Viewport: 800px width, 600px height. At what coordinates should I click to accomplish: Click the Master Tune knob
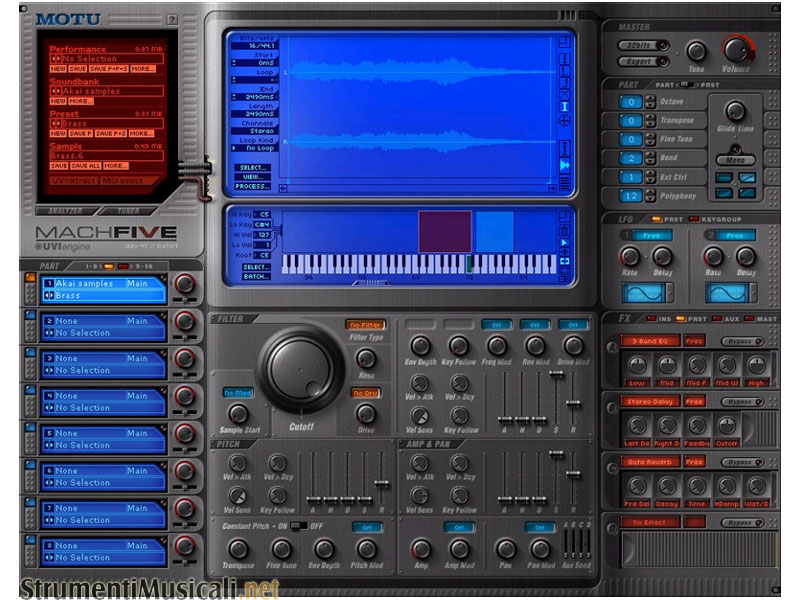[696, 51]
